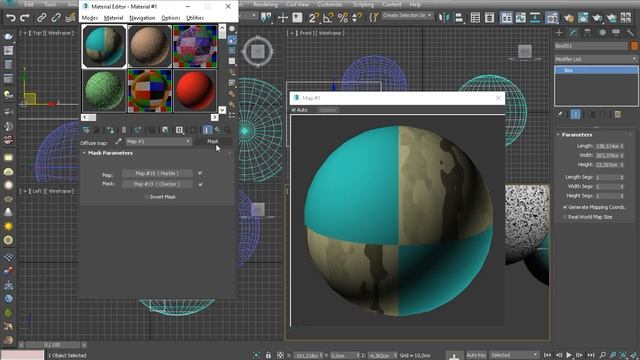The width and height of the screenshot is (640, 360).
Task: Open the Scene Explorer toggle icon
Action: 475,18
